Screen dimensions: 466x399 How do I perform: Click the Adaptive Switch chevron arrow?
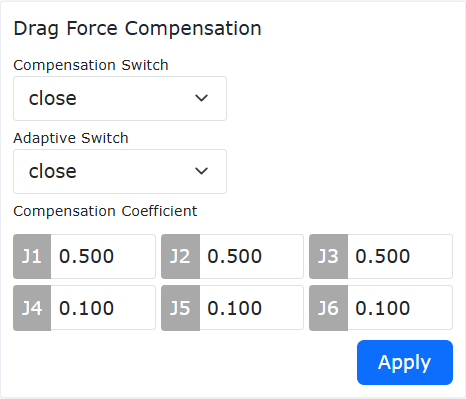coord(201,171)
